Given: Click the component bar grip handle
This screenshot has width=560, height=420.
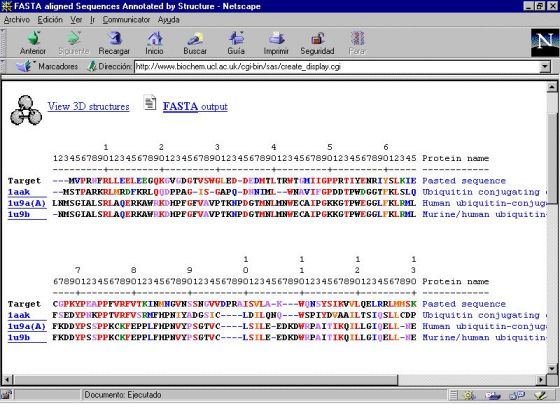Looking at the screenshot, I should click(453, 395).
